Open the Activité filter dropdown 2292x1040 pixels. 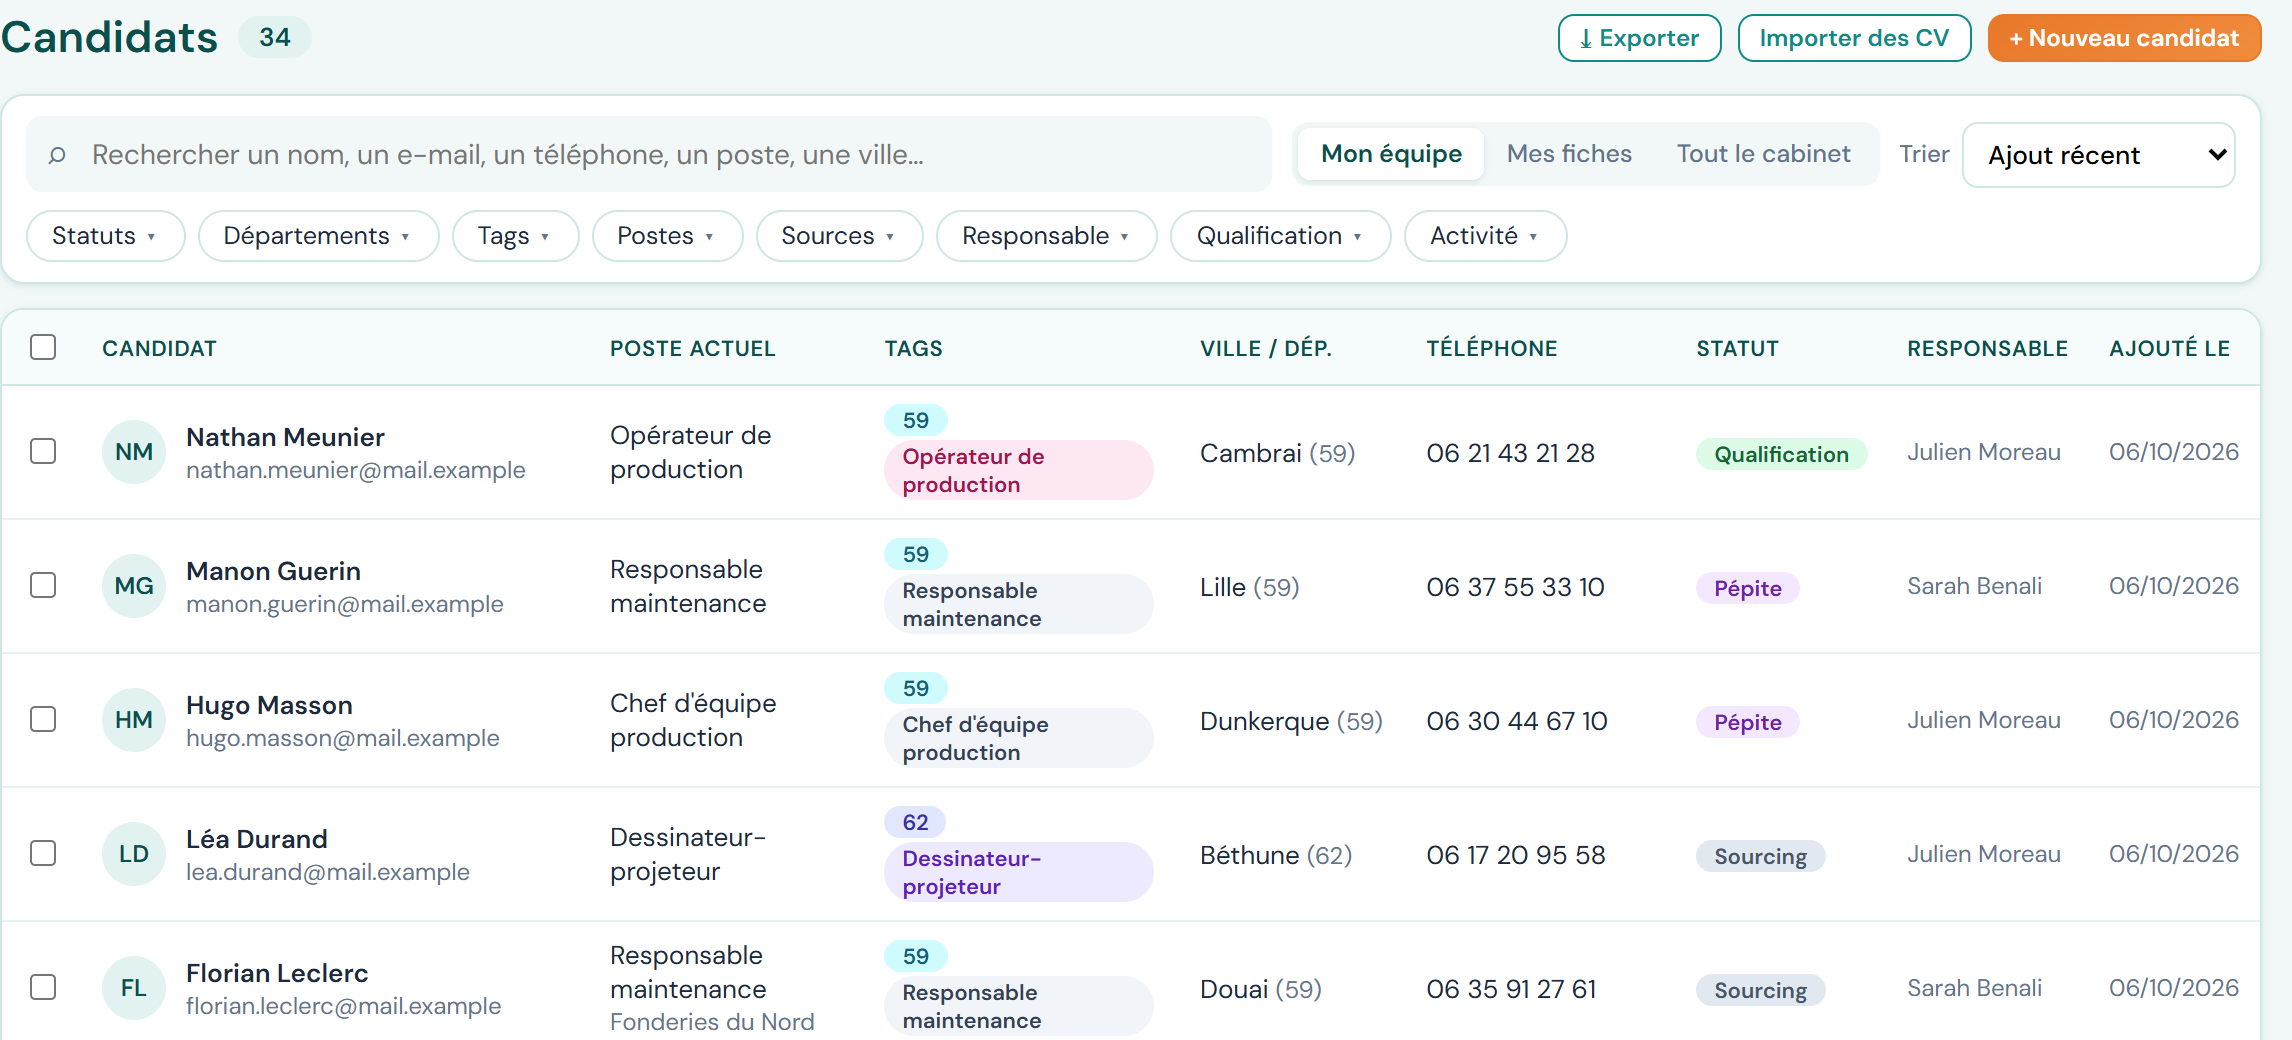(x=1485, y=236)
